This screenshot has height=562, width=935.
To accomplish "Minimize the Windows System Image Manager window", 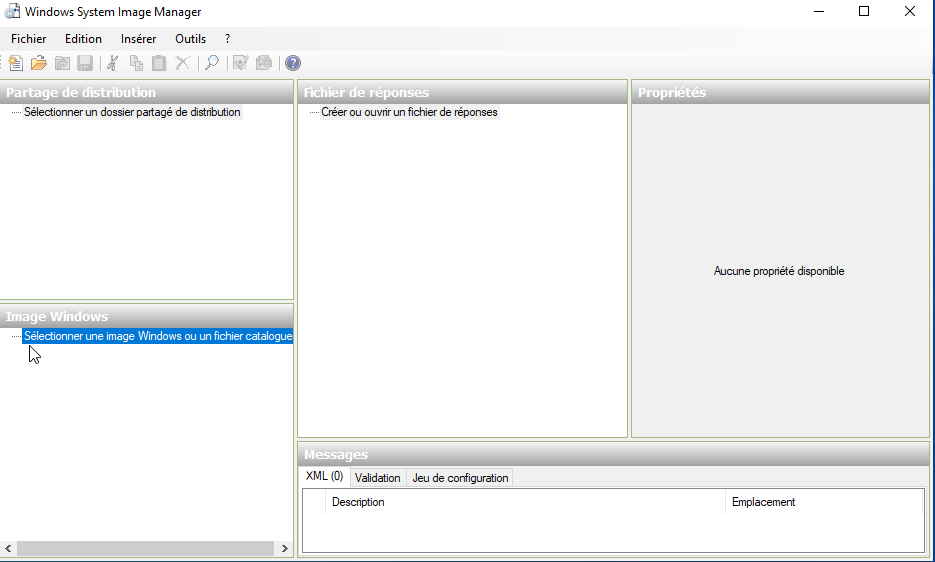I will click(x=819, y=11).
